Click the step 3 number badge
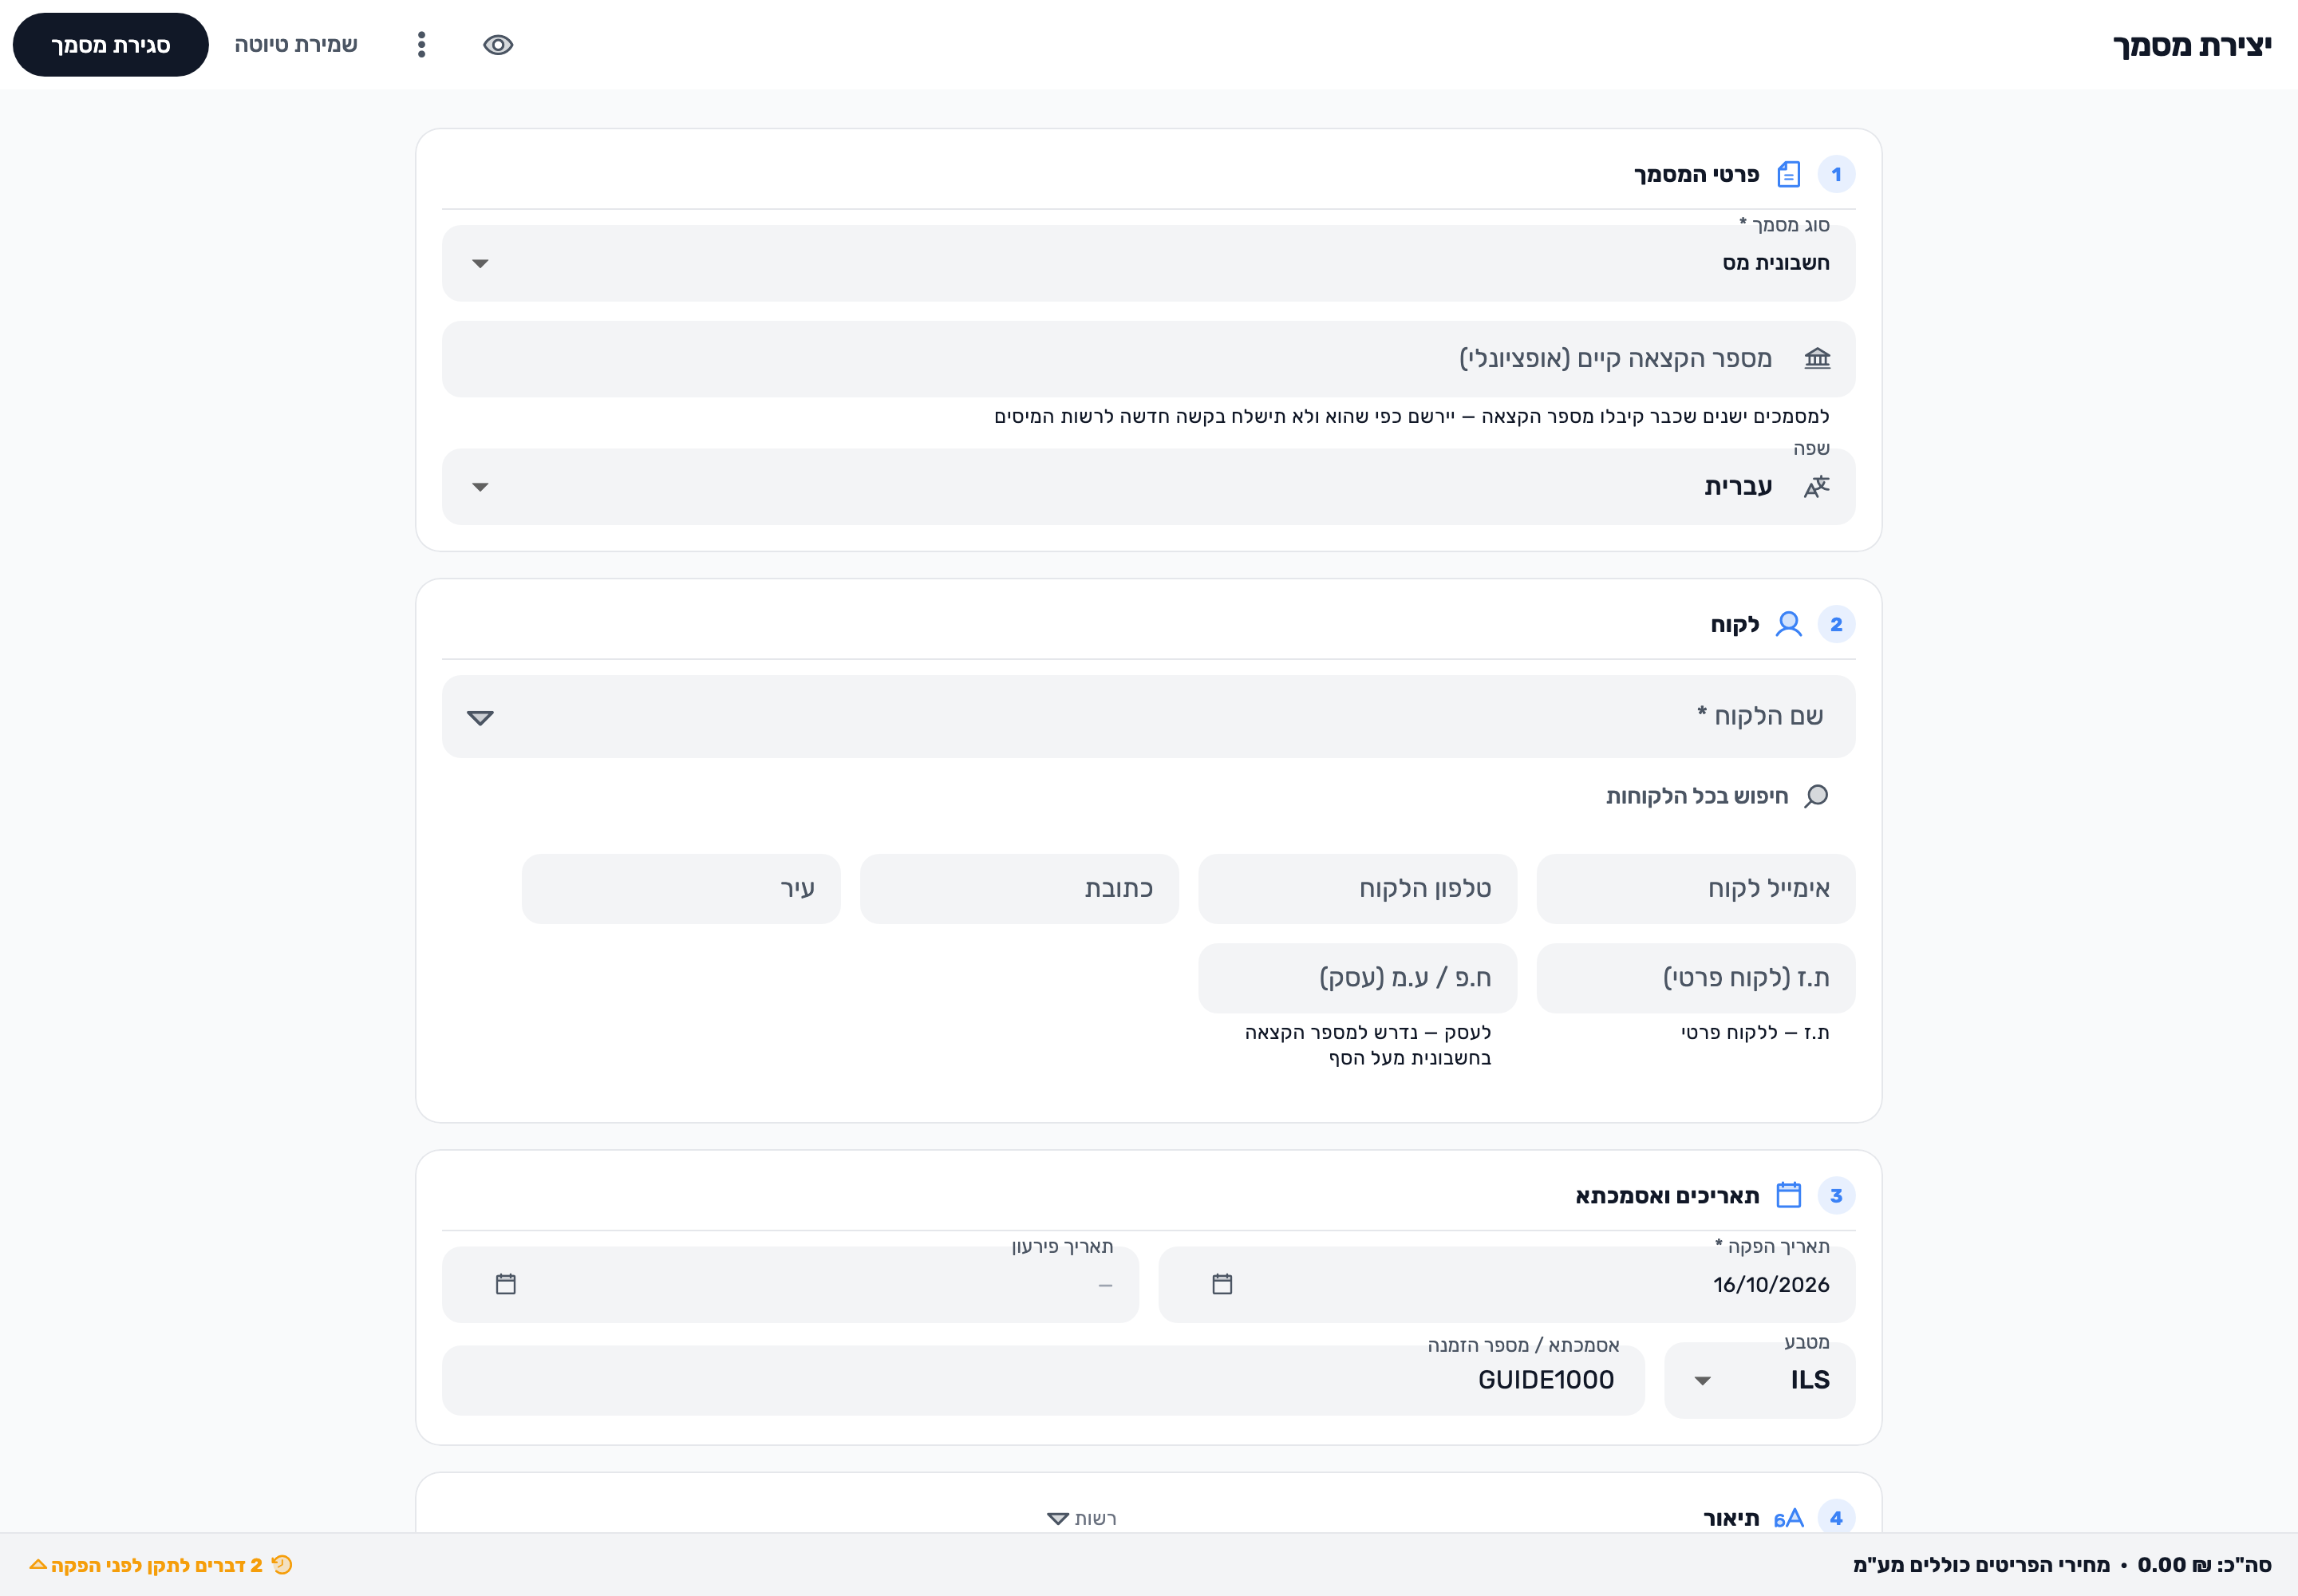2298x1596 pixels. (x=1836, y=1196)
